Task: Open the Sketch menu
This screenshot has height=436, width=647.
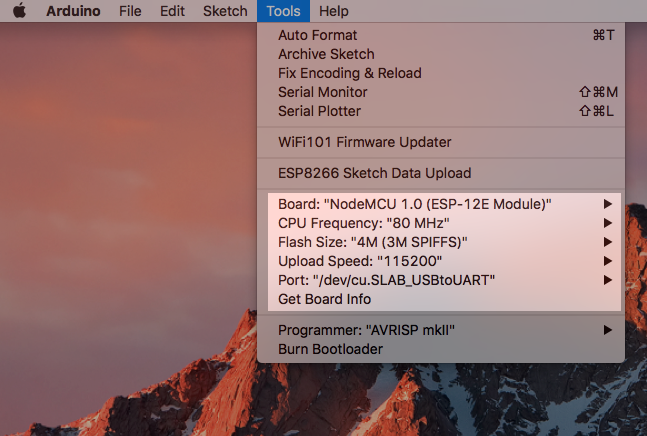Action: [225, 11]
